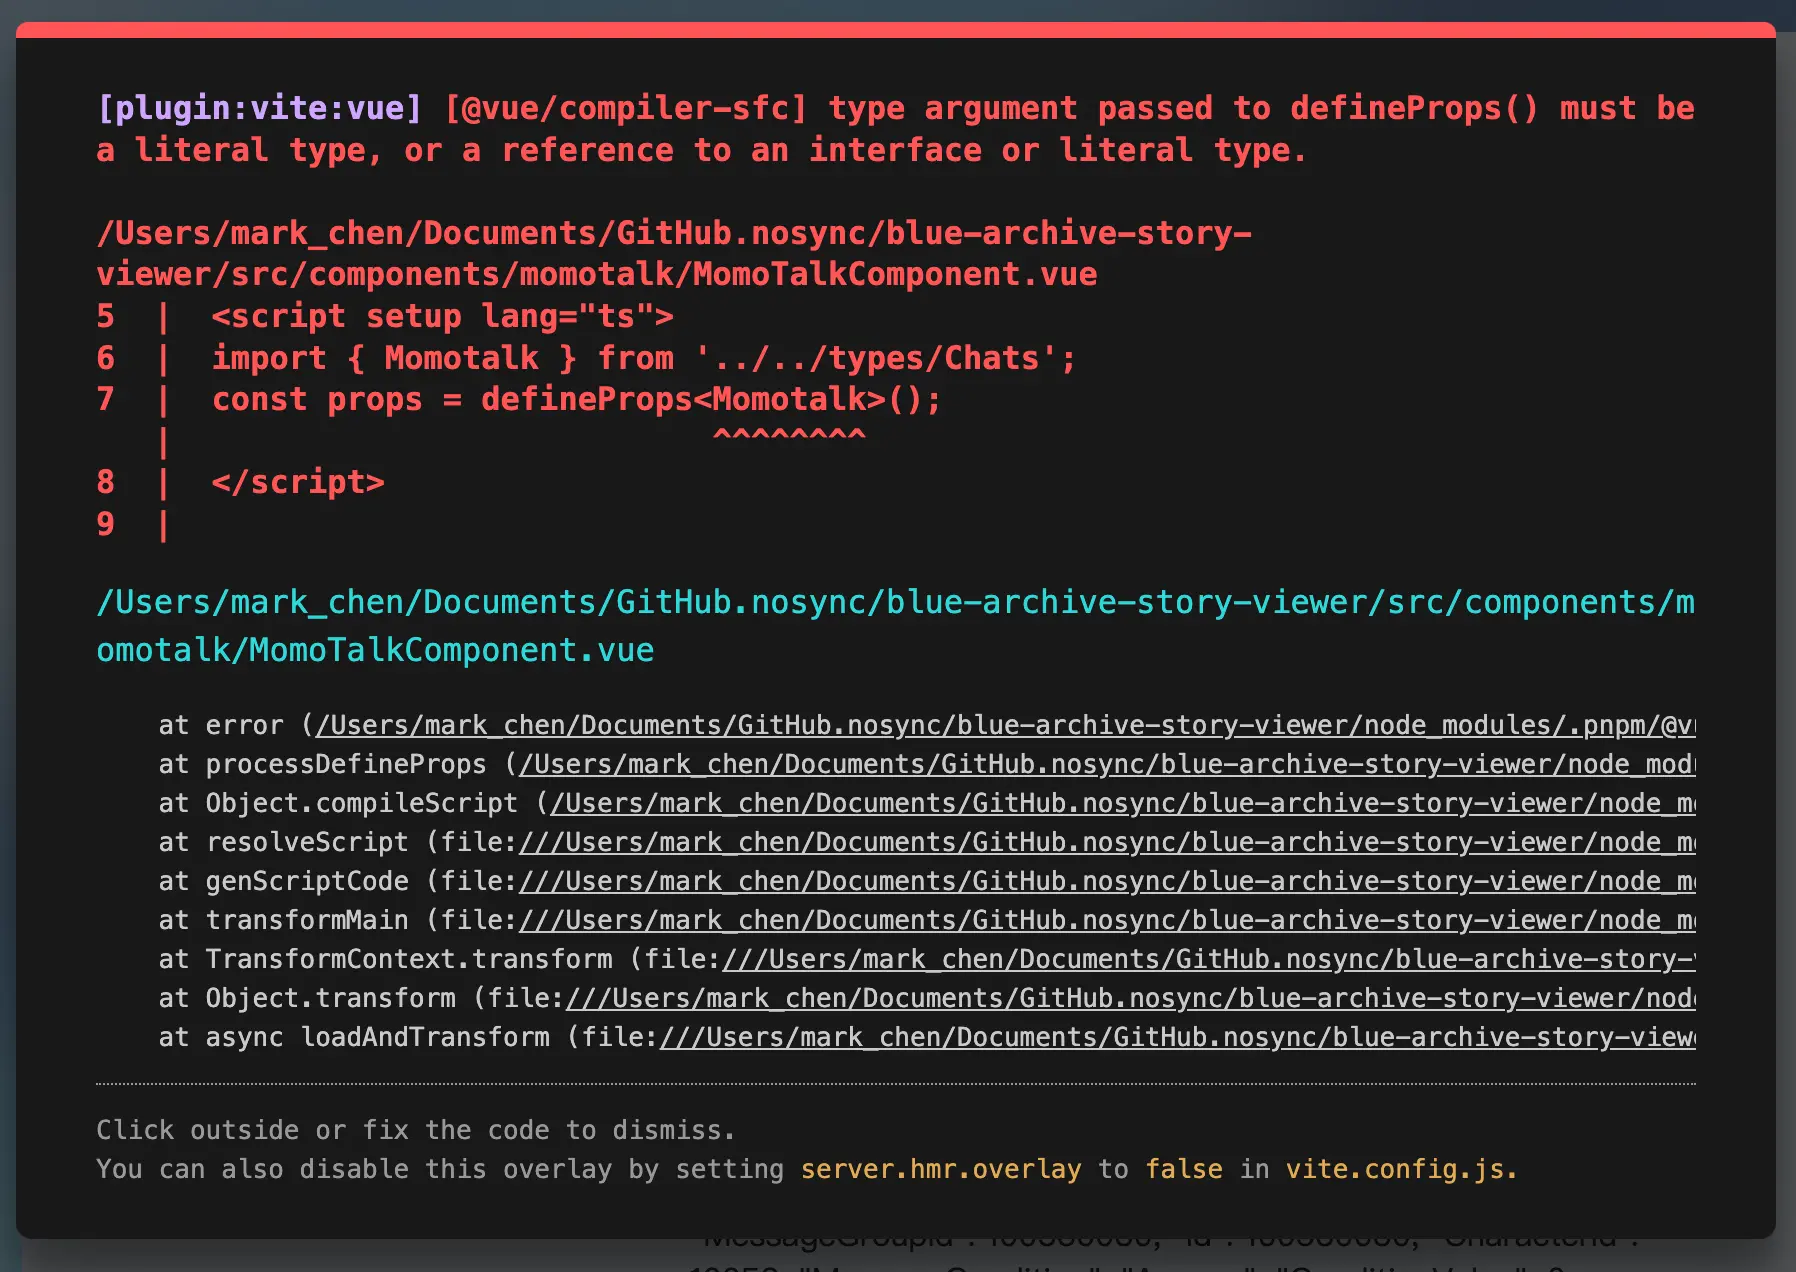This screenshot has height=1272, width=1796.
Task: Click the 'defineProps<Momotalk>()' code line
Action: tap(577, 399)
